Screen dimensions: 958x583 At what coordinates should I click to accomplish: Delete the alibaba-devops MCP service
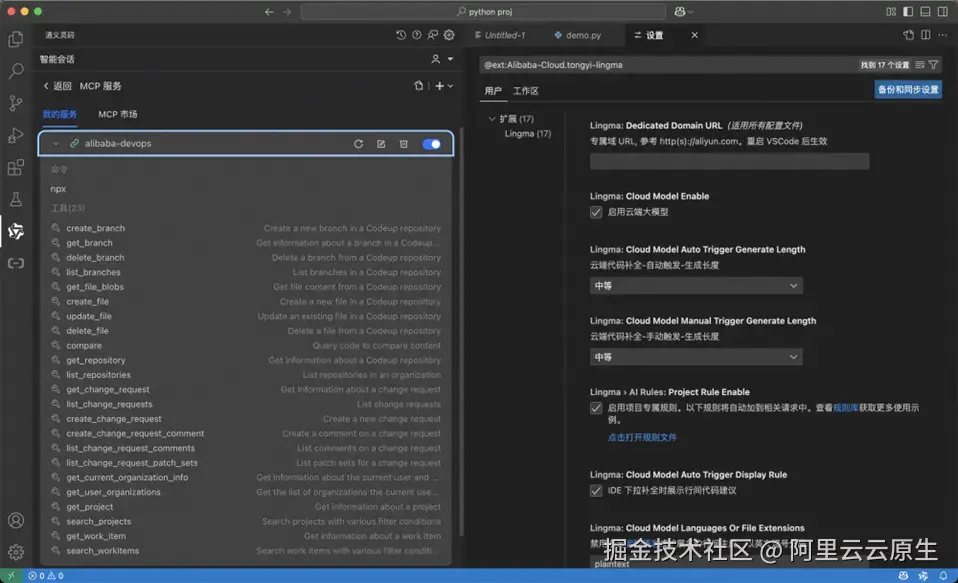(x=404, y=144)
